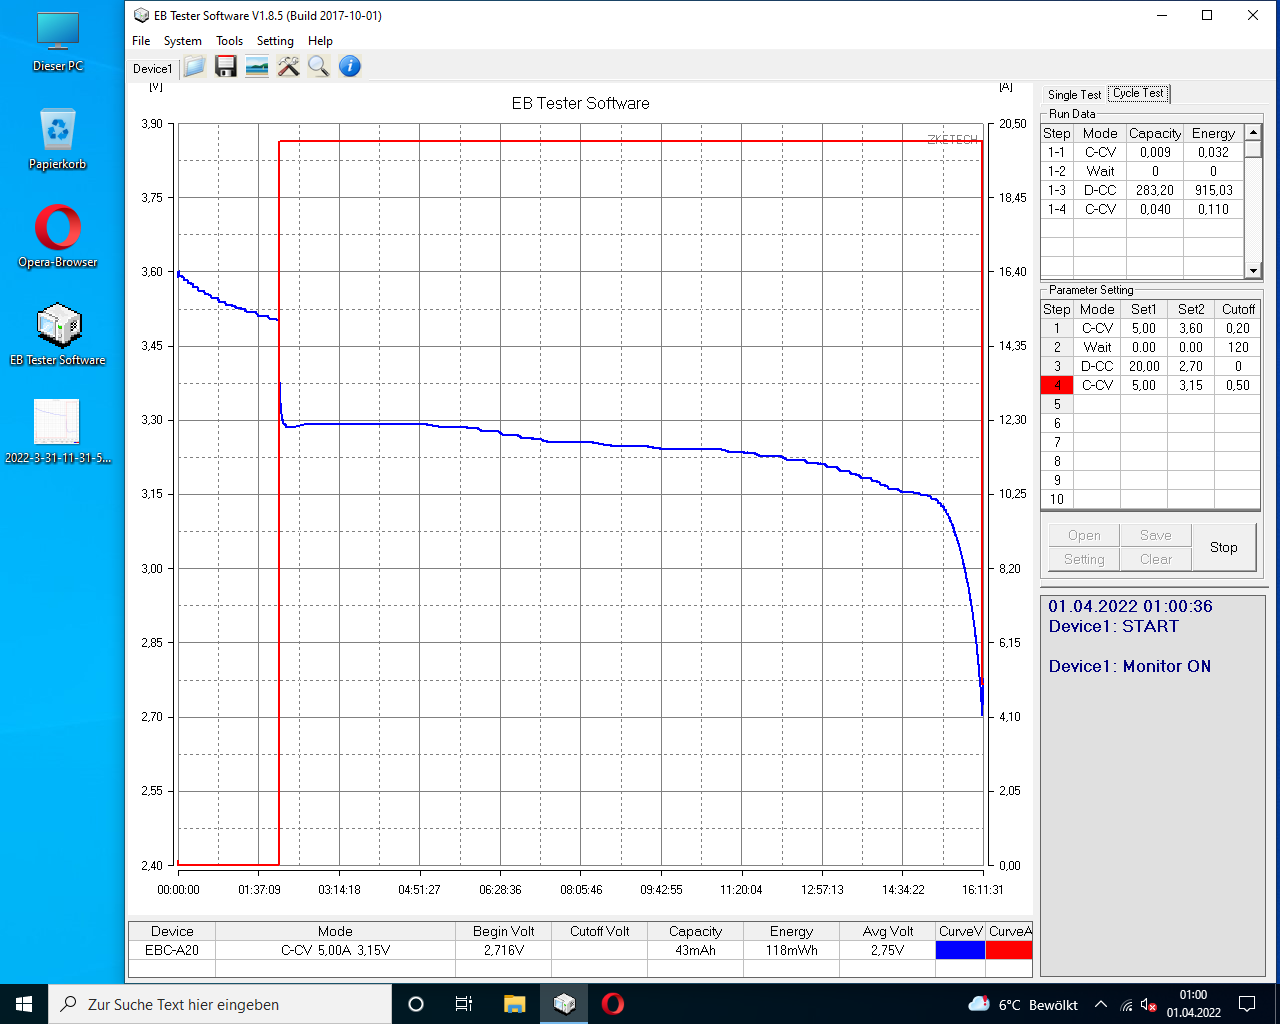Viewport: 1280px width, 1024px height.
Task: Open Papierkorb recycle bin icon
Action: (x=58, y=140)
